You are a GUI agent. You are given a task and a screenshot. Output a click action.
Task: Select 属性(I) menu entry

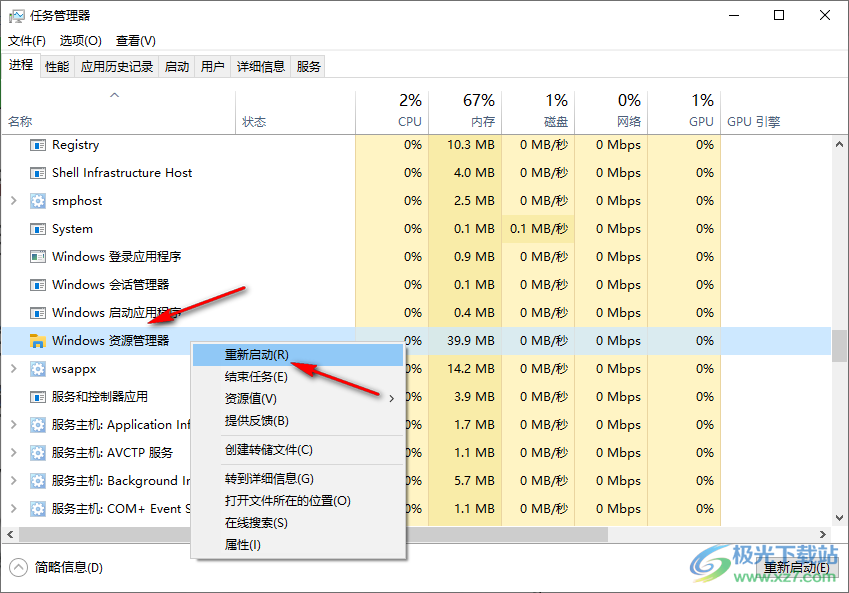[x=298, y=545]
